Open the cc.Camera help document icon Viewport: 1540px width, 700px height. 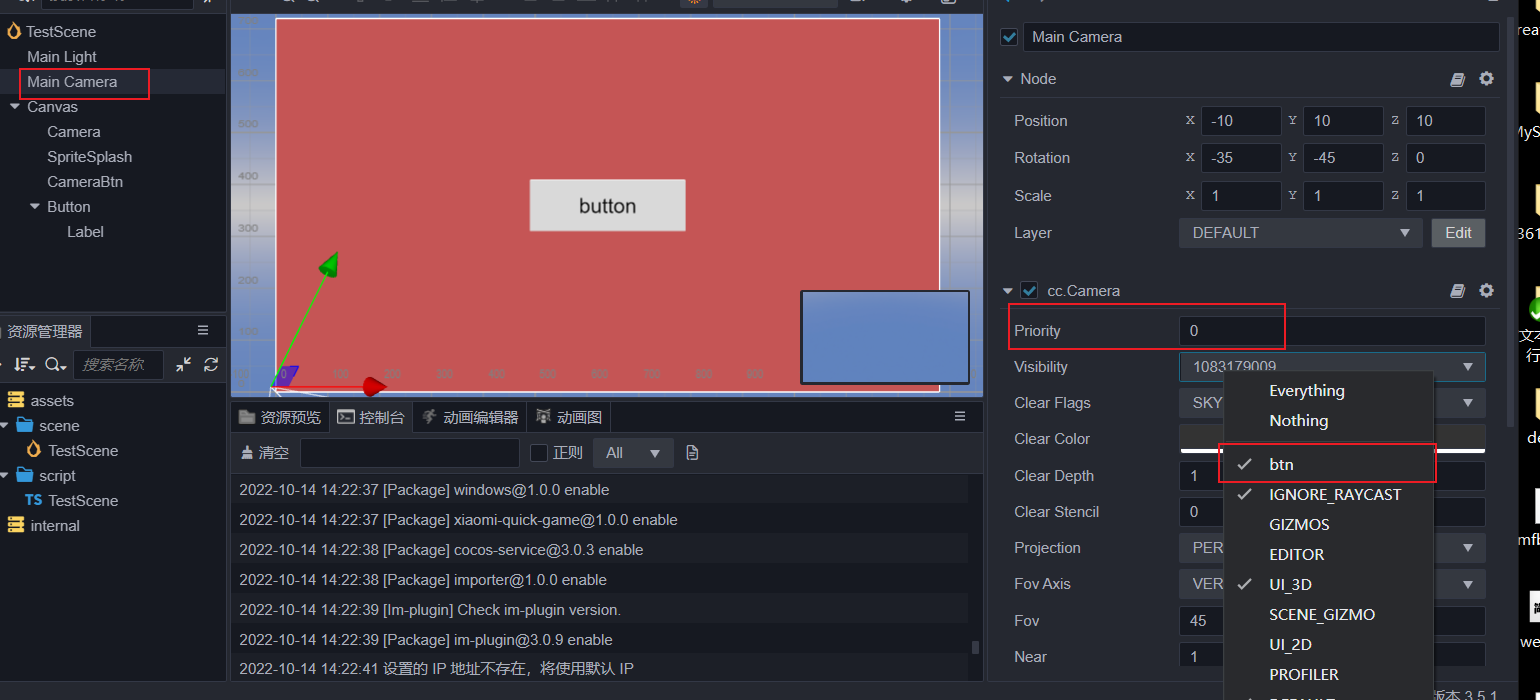click(x=1458, y=291)
